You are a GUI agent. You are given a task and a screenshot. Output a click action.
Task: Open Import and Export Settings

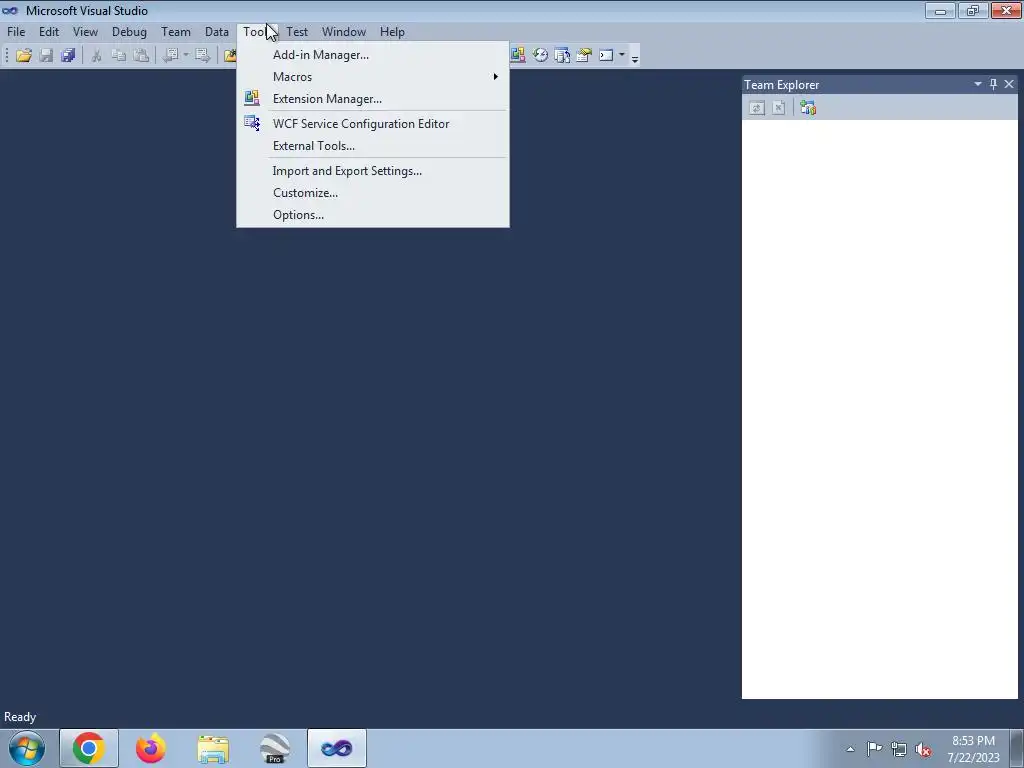coord(373,171)
